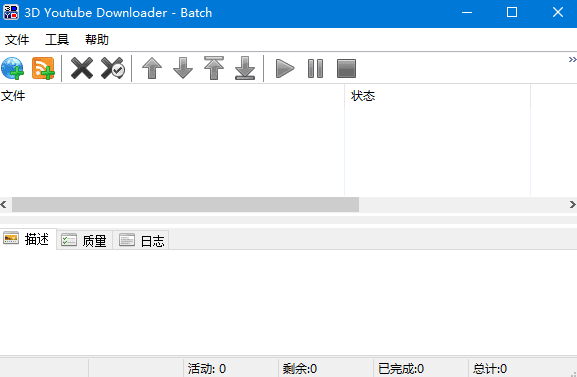
Task: Expand toolbar overflow chevron
Action: (x=572, y=59)
